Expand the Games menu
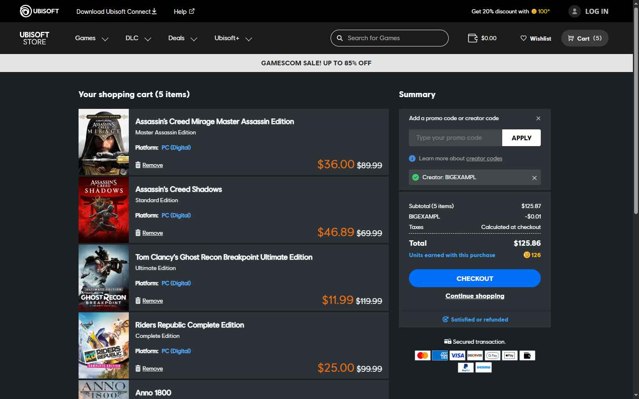The height and width of the screenshot is (399, 639). (91, 38)
